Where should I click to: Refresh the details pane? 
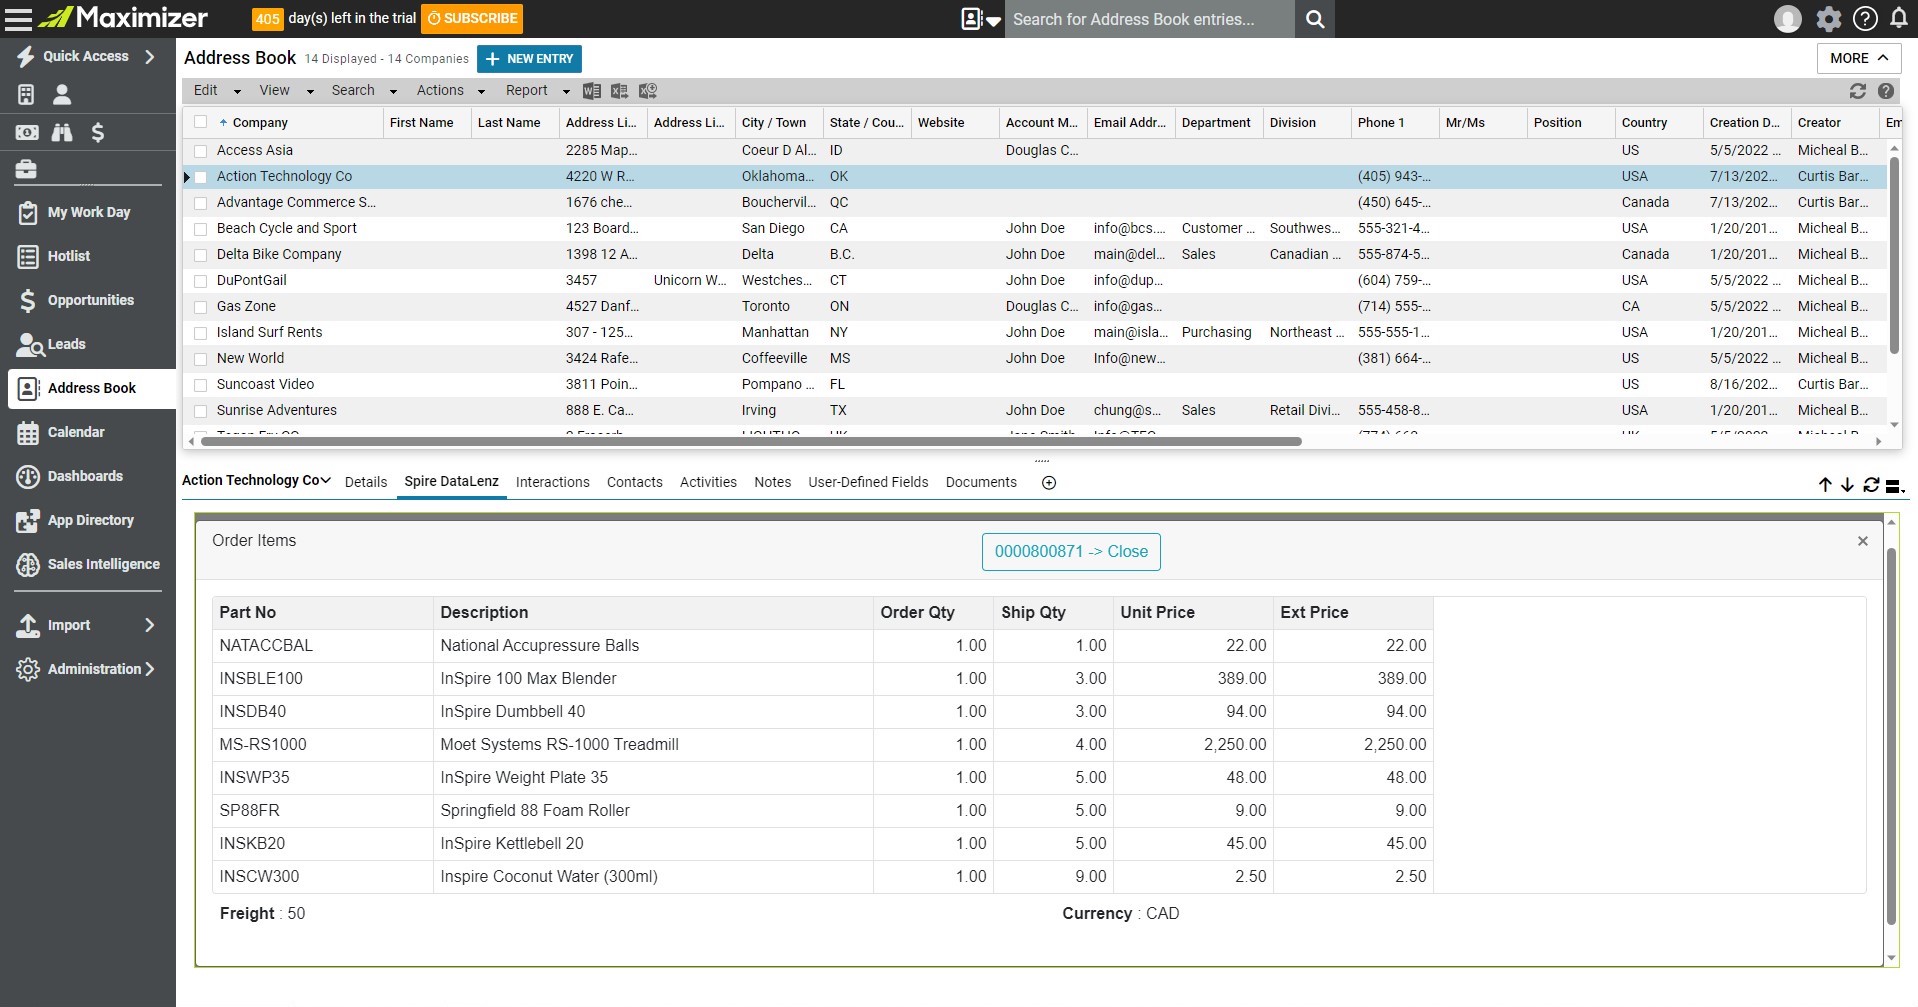coord(1871,485)
